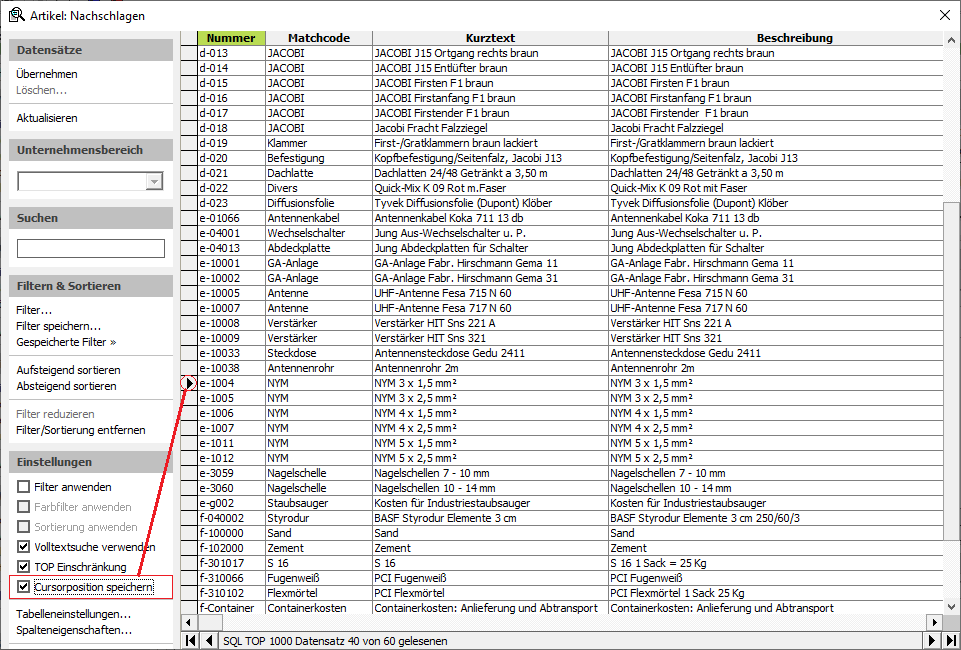Click Löschen... in Datensätze panel
The image size is (961, 650).
[41, 90]
